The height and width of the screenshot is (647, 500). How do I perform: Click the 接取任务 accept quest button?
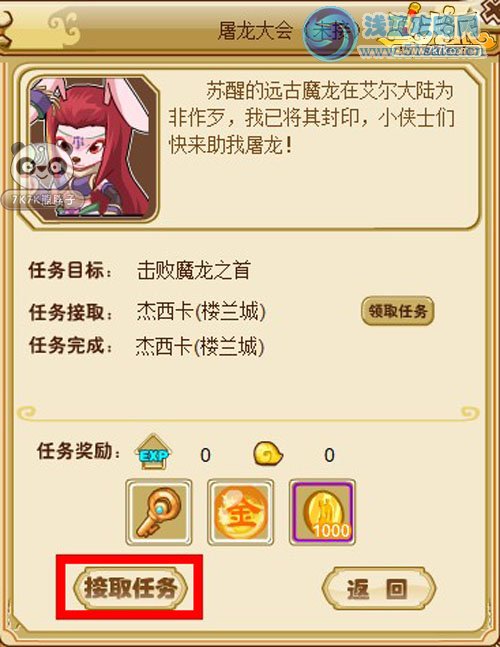click(x=130, y=588)
